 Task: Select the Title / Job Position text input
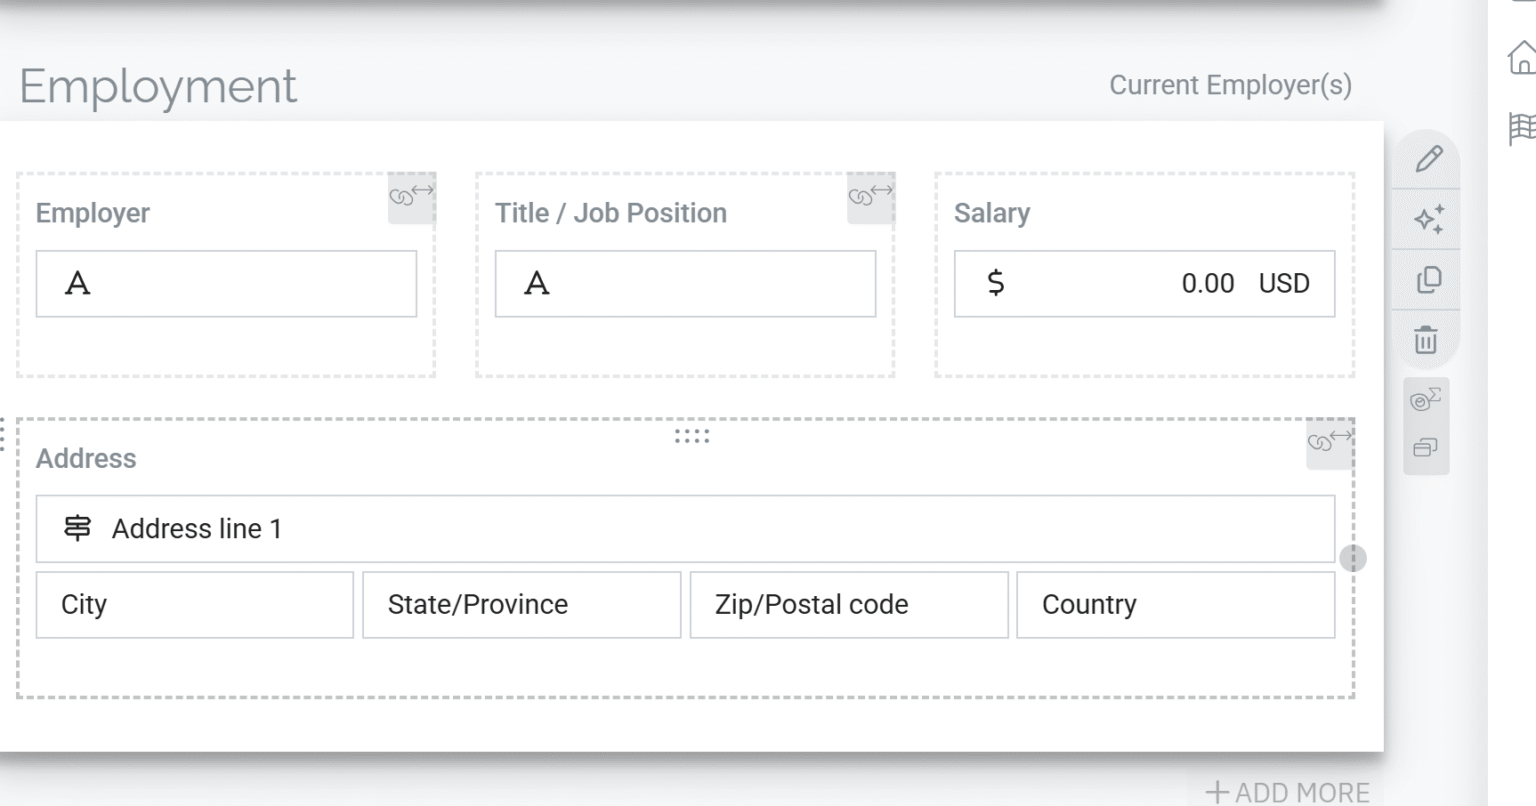click(685, 284)
